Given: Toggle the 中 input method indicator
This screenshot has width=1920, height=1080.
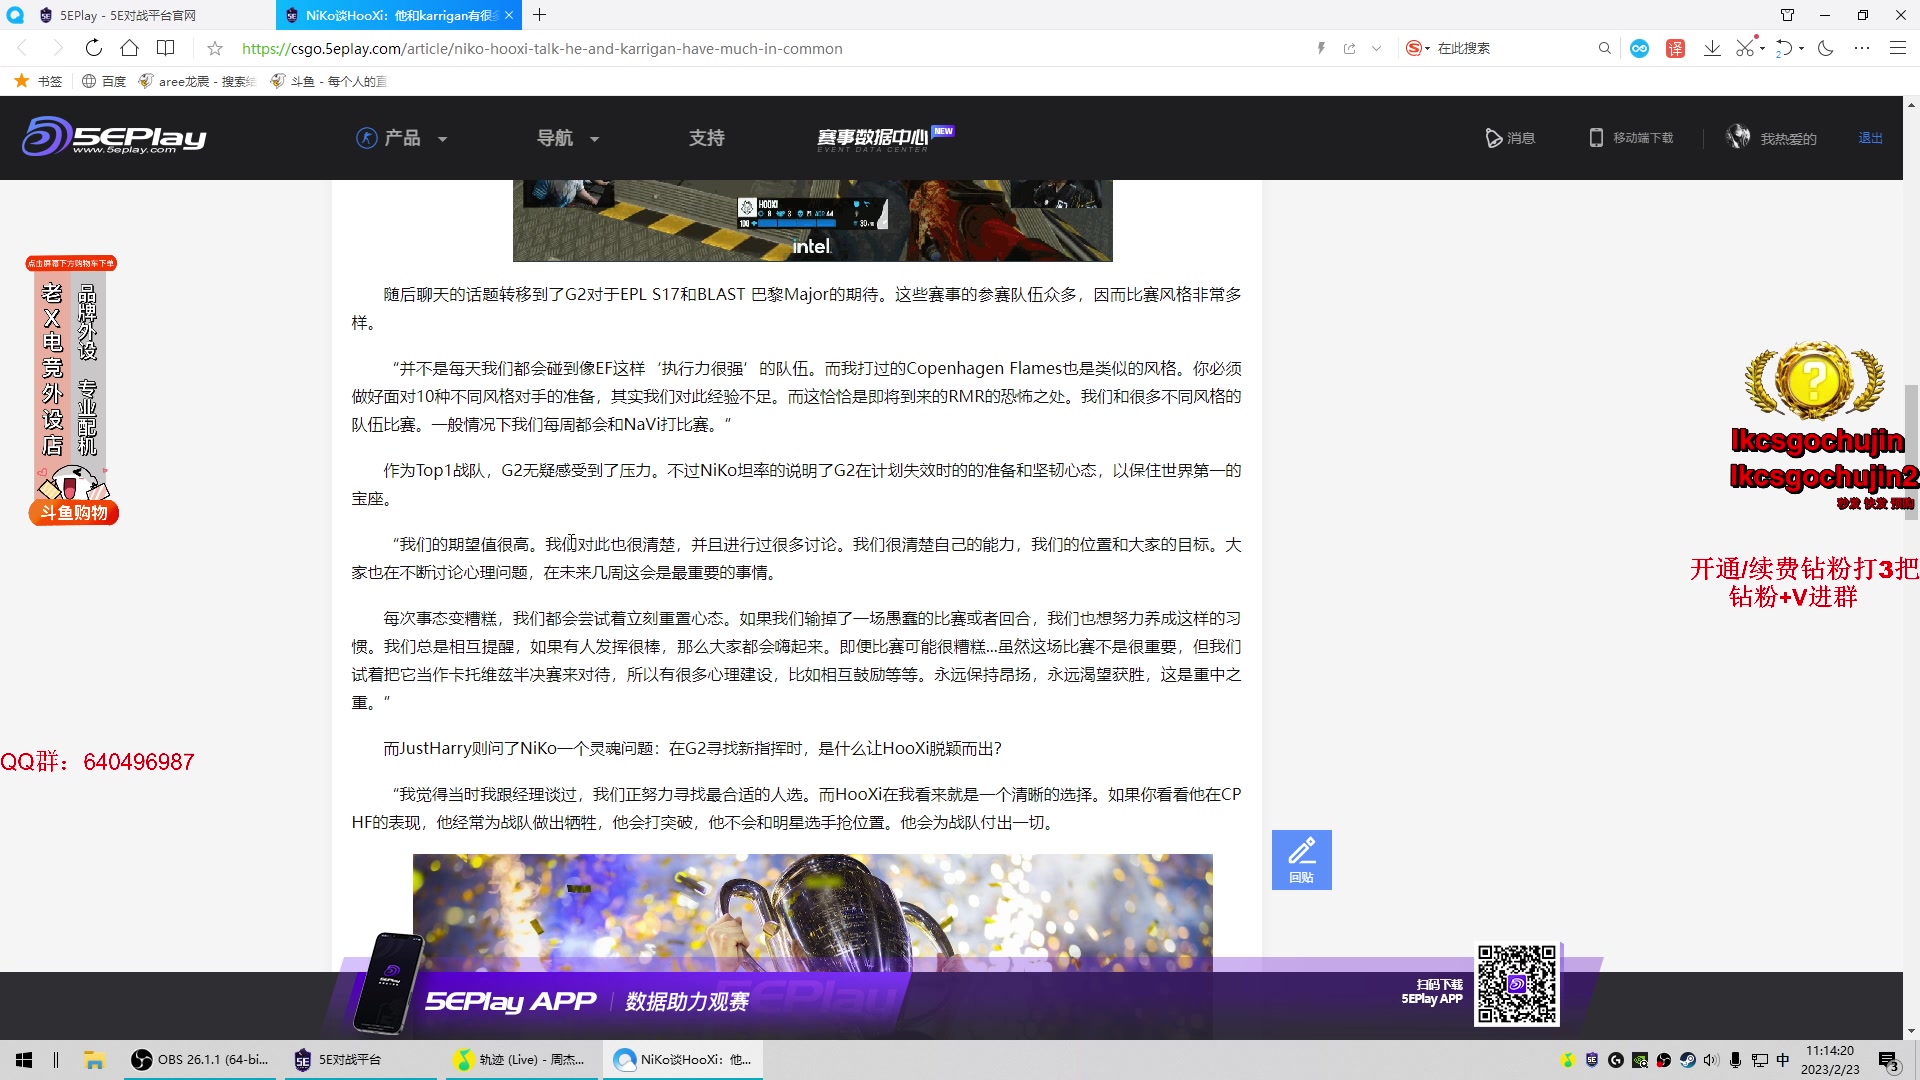Looking at the screenshot, I should coord(1783,1060).
